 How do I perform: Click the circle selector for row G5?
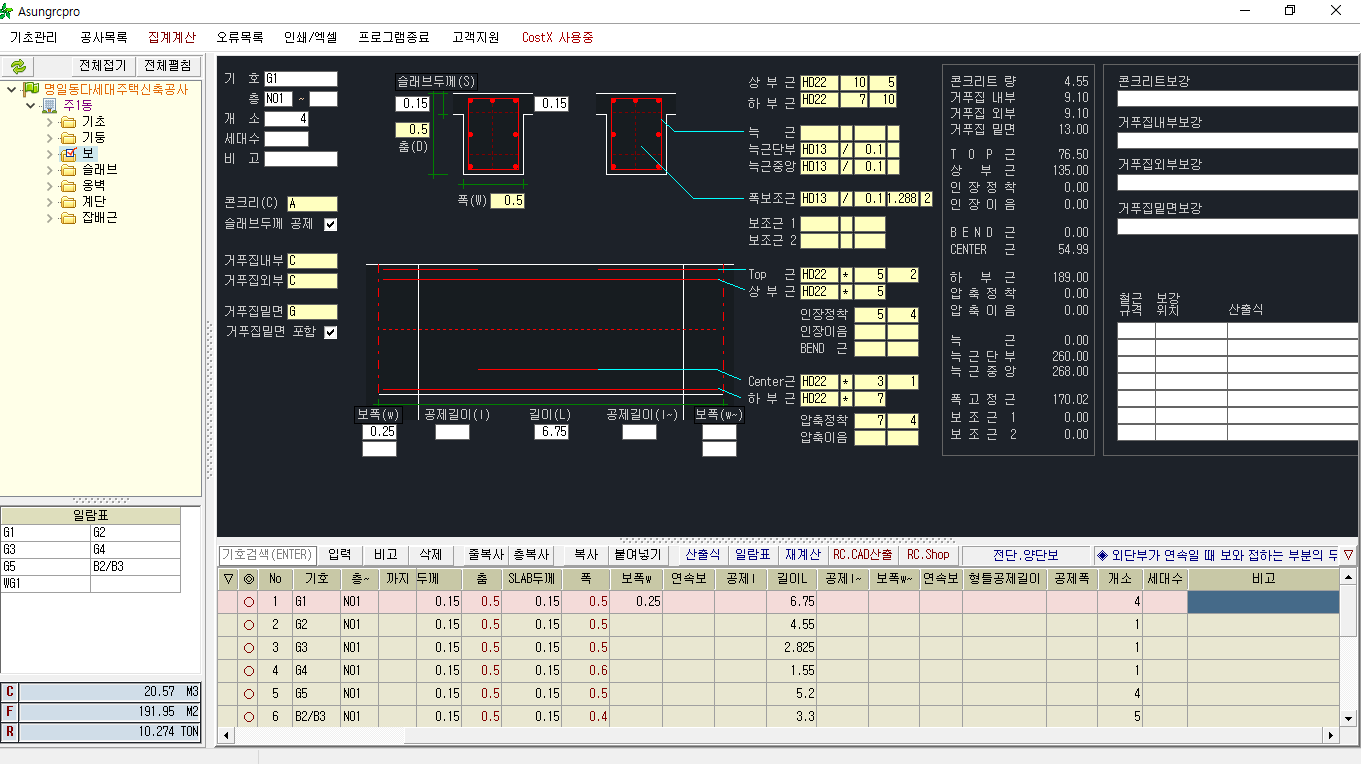click(249, 693)
